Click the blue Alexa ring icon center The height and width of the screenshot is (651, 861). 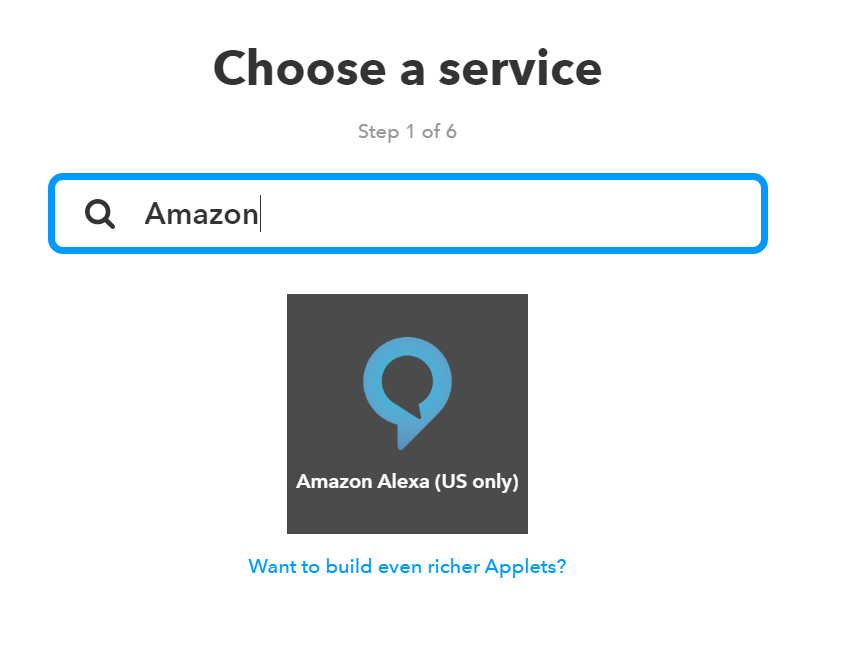point(407,381)
